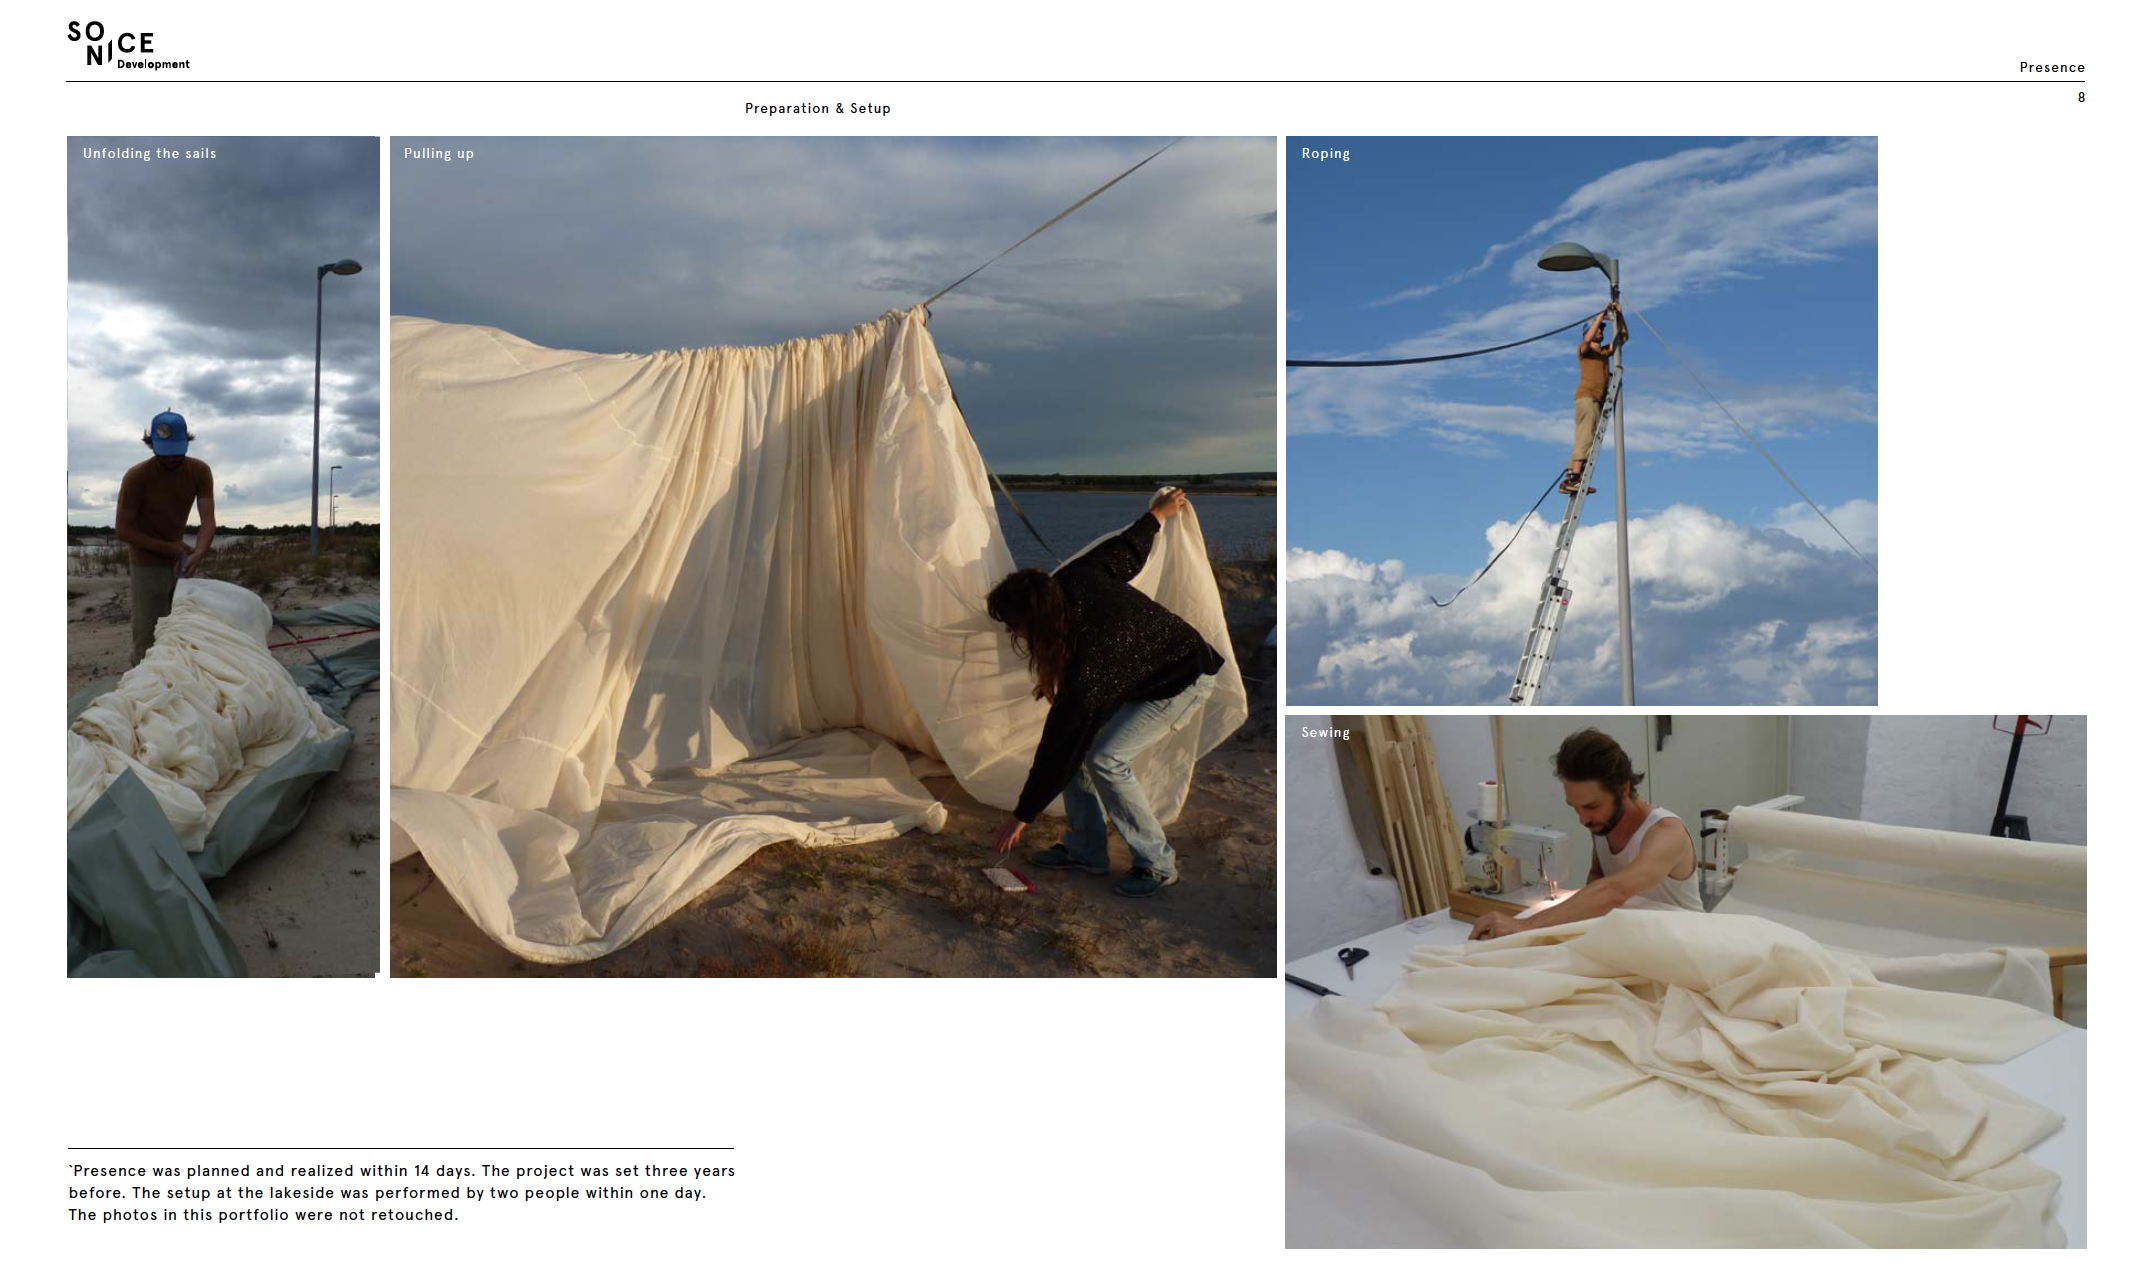The image size is (2137, 1278).
Task: Click the Unfolding the sails caption
Action: [x=149, y=153]
